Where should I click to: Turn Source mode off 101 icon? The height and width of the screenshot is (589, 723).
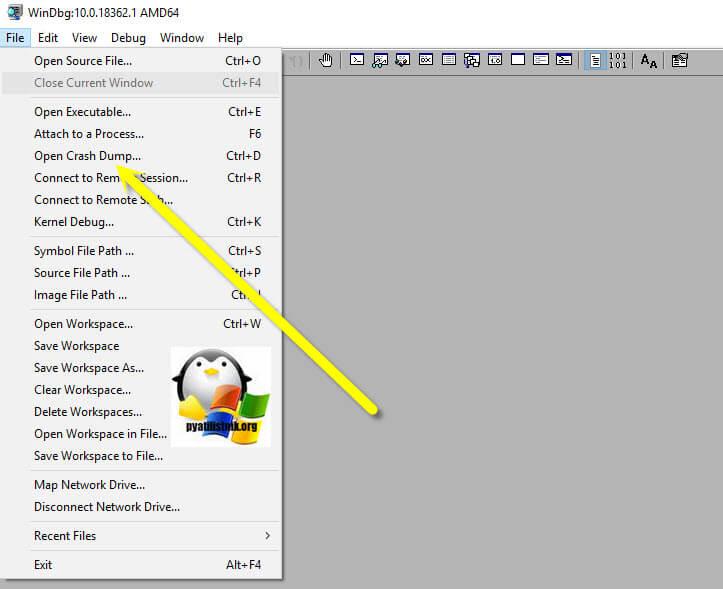[x=617, y=60]
